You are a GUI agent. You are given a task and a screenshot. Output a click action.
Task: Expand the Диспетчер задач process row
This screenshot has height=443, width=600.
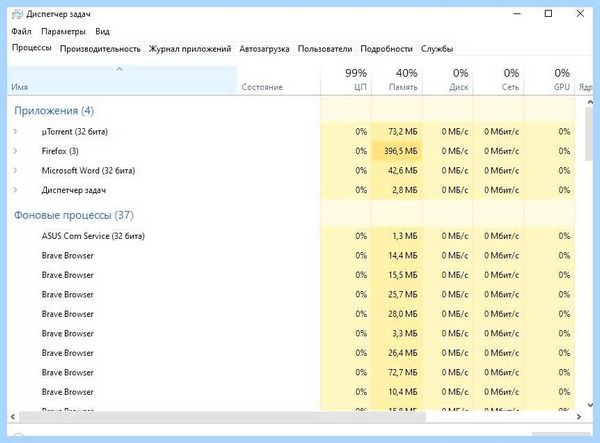[x=15, y=190]
